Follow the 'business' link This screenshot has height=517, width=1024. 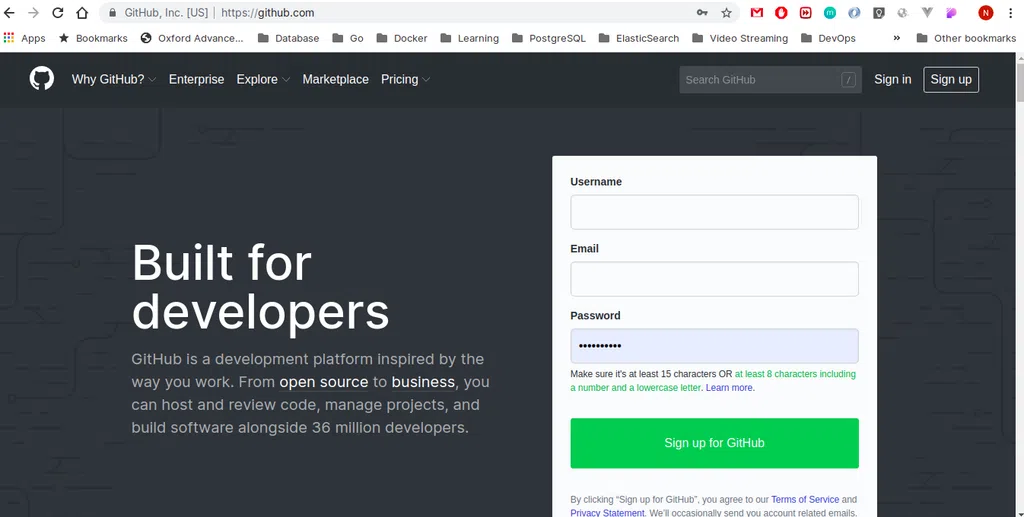pyautogui.click(x=423, y=382)
